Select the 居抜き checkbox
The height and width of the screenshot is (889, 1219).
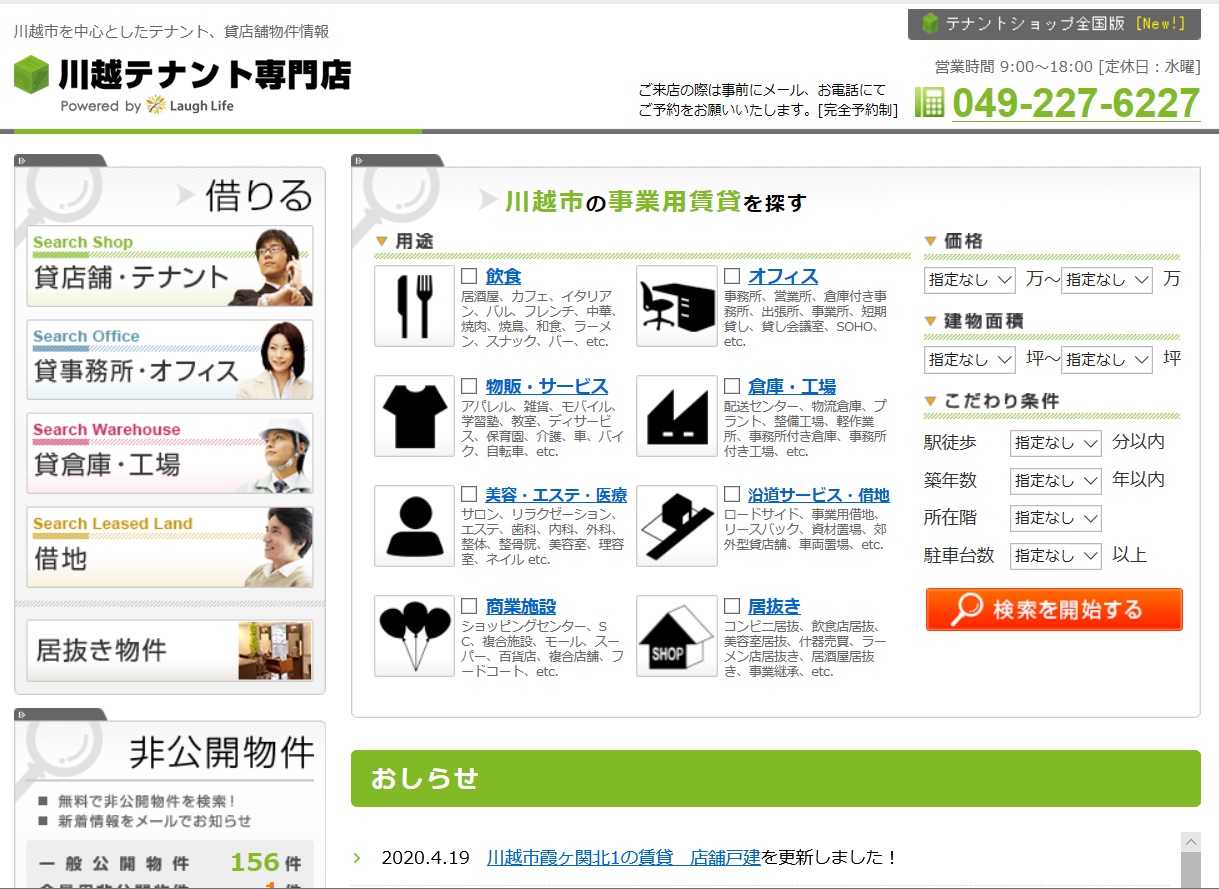pos(732,606)
